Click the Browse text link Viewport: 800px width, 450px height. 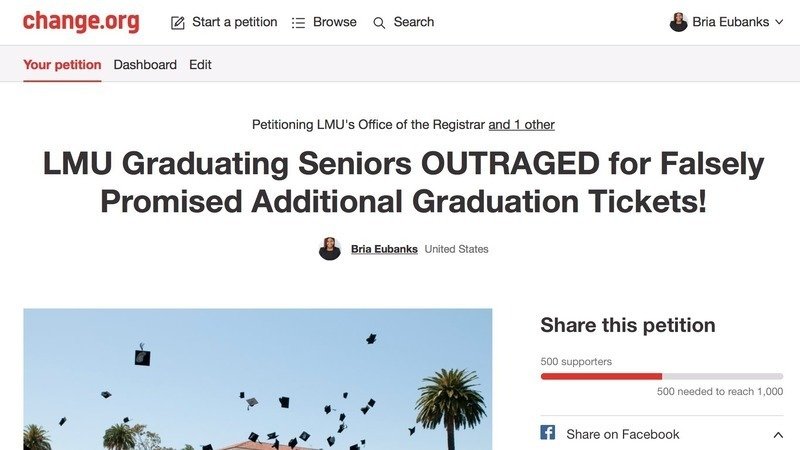click(334, 22)
